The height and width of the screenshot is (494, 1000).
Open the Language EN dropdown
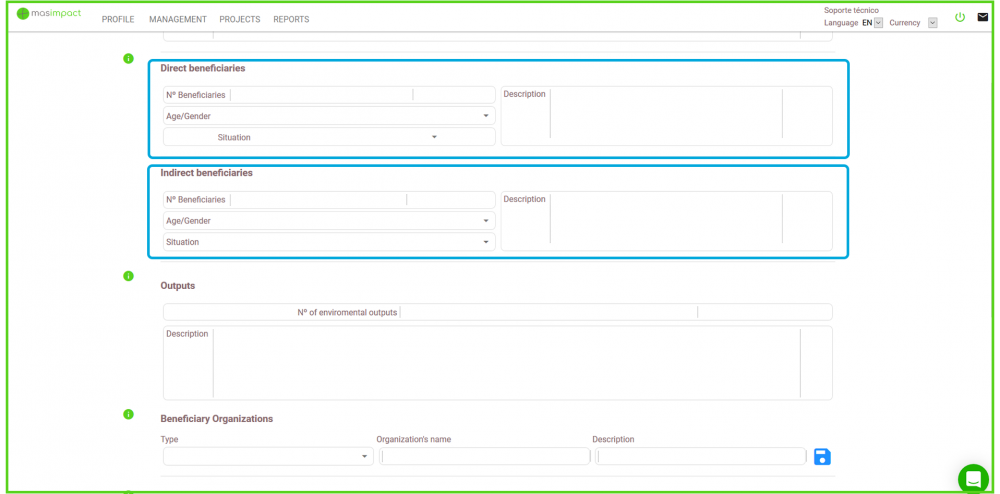(x=878, y=23)
